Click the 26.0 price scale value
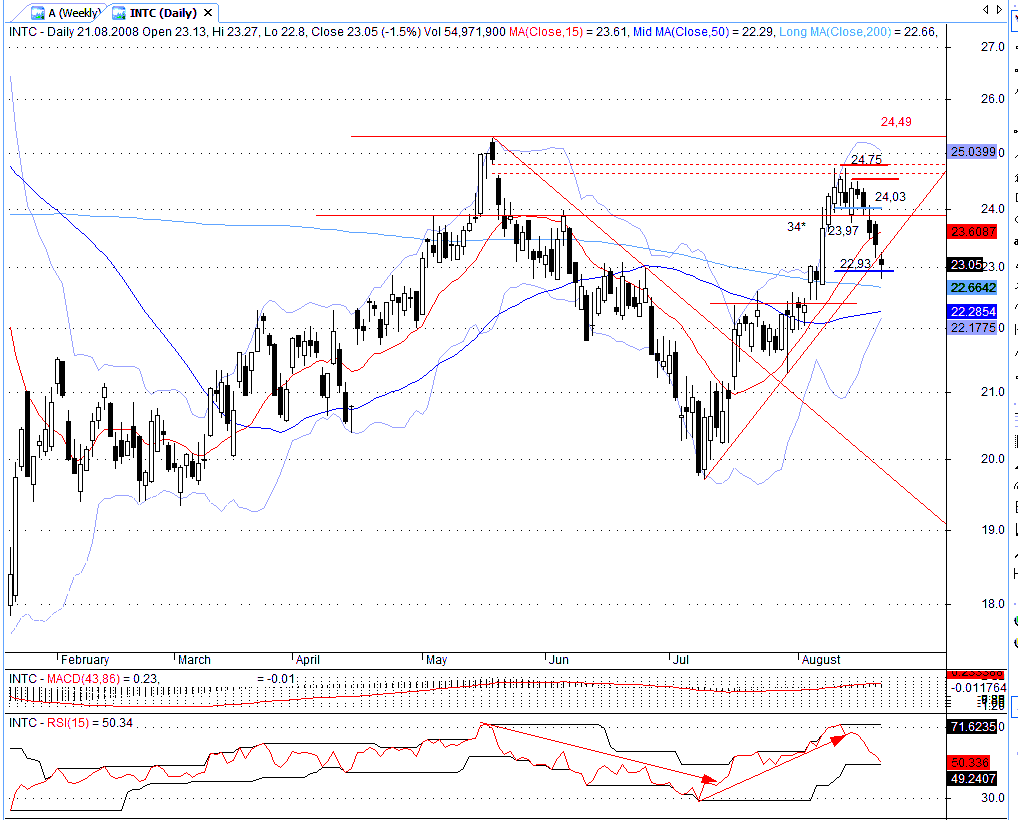Viewport: 1018px width, 820px height. pos(993,99)
